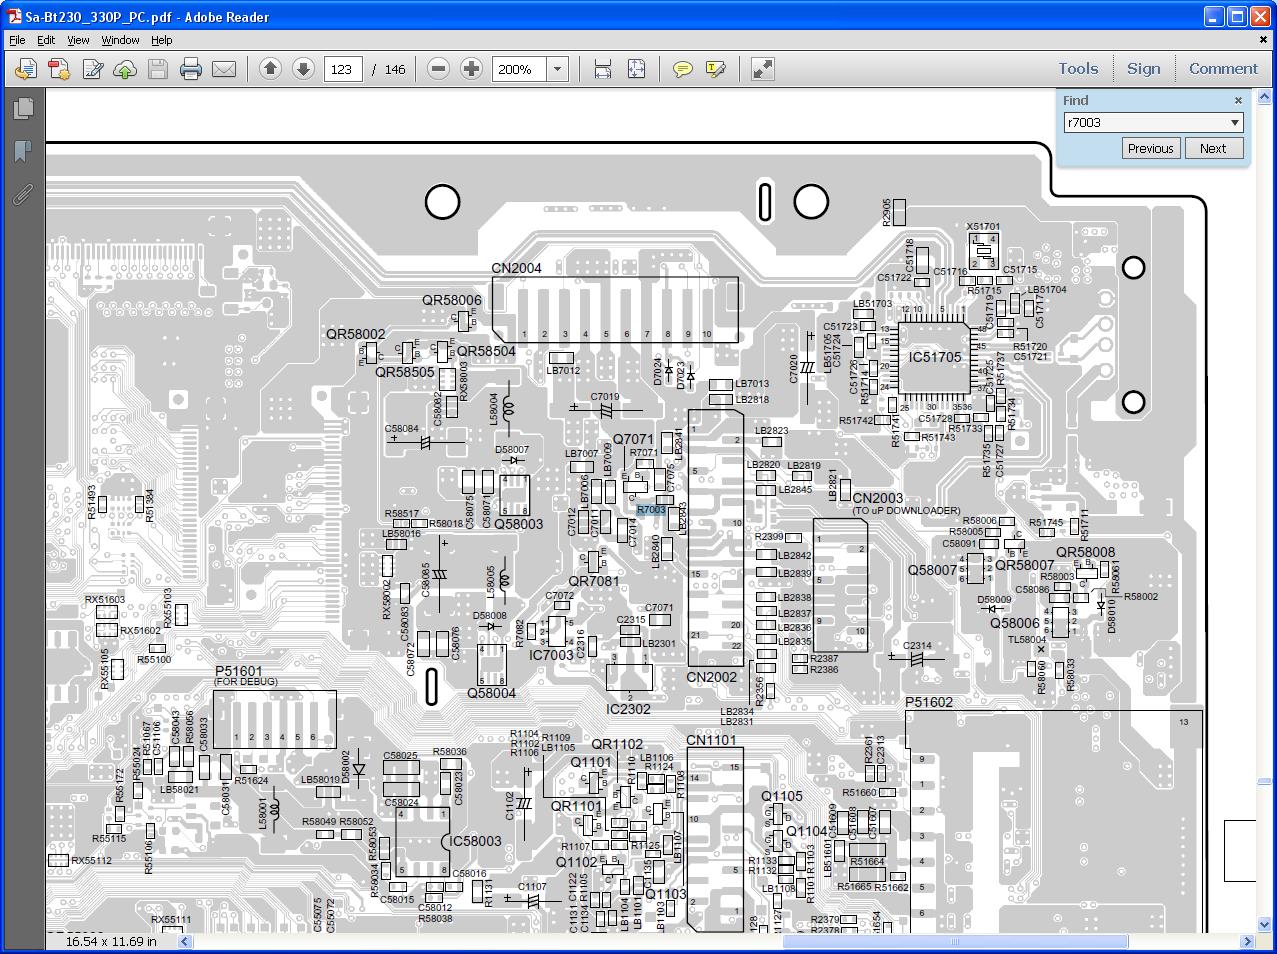
Task: Click the Print file icon
Action: (x=190, y=69)
